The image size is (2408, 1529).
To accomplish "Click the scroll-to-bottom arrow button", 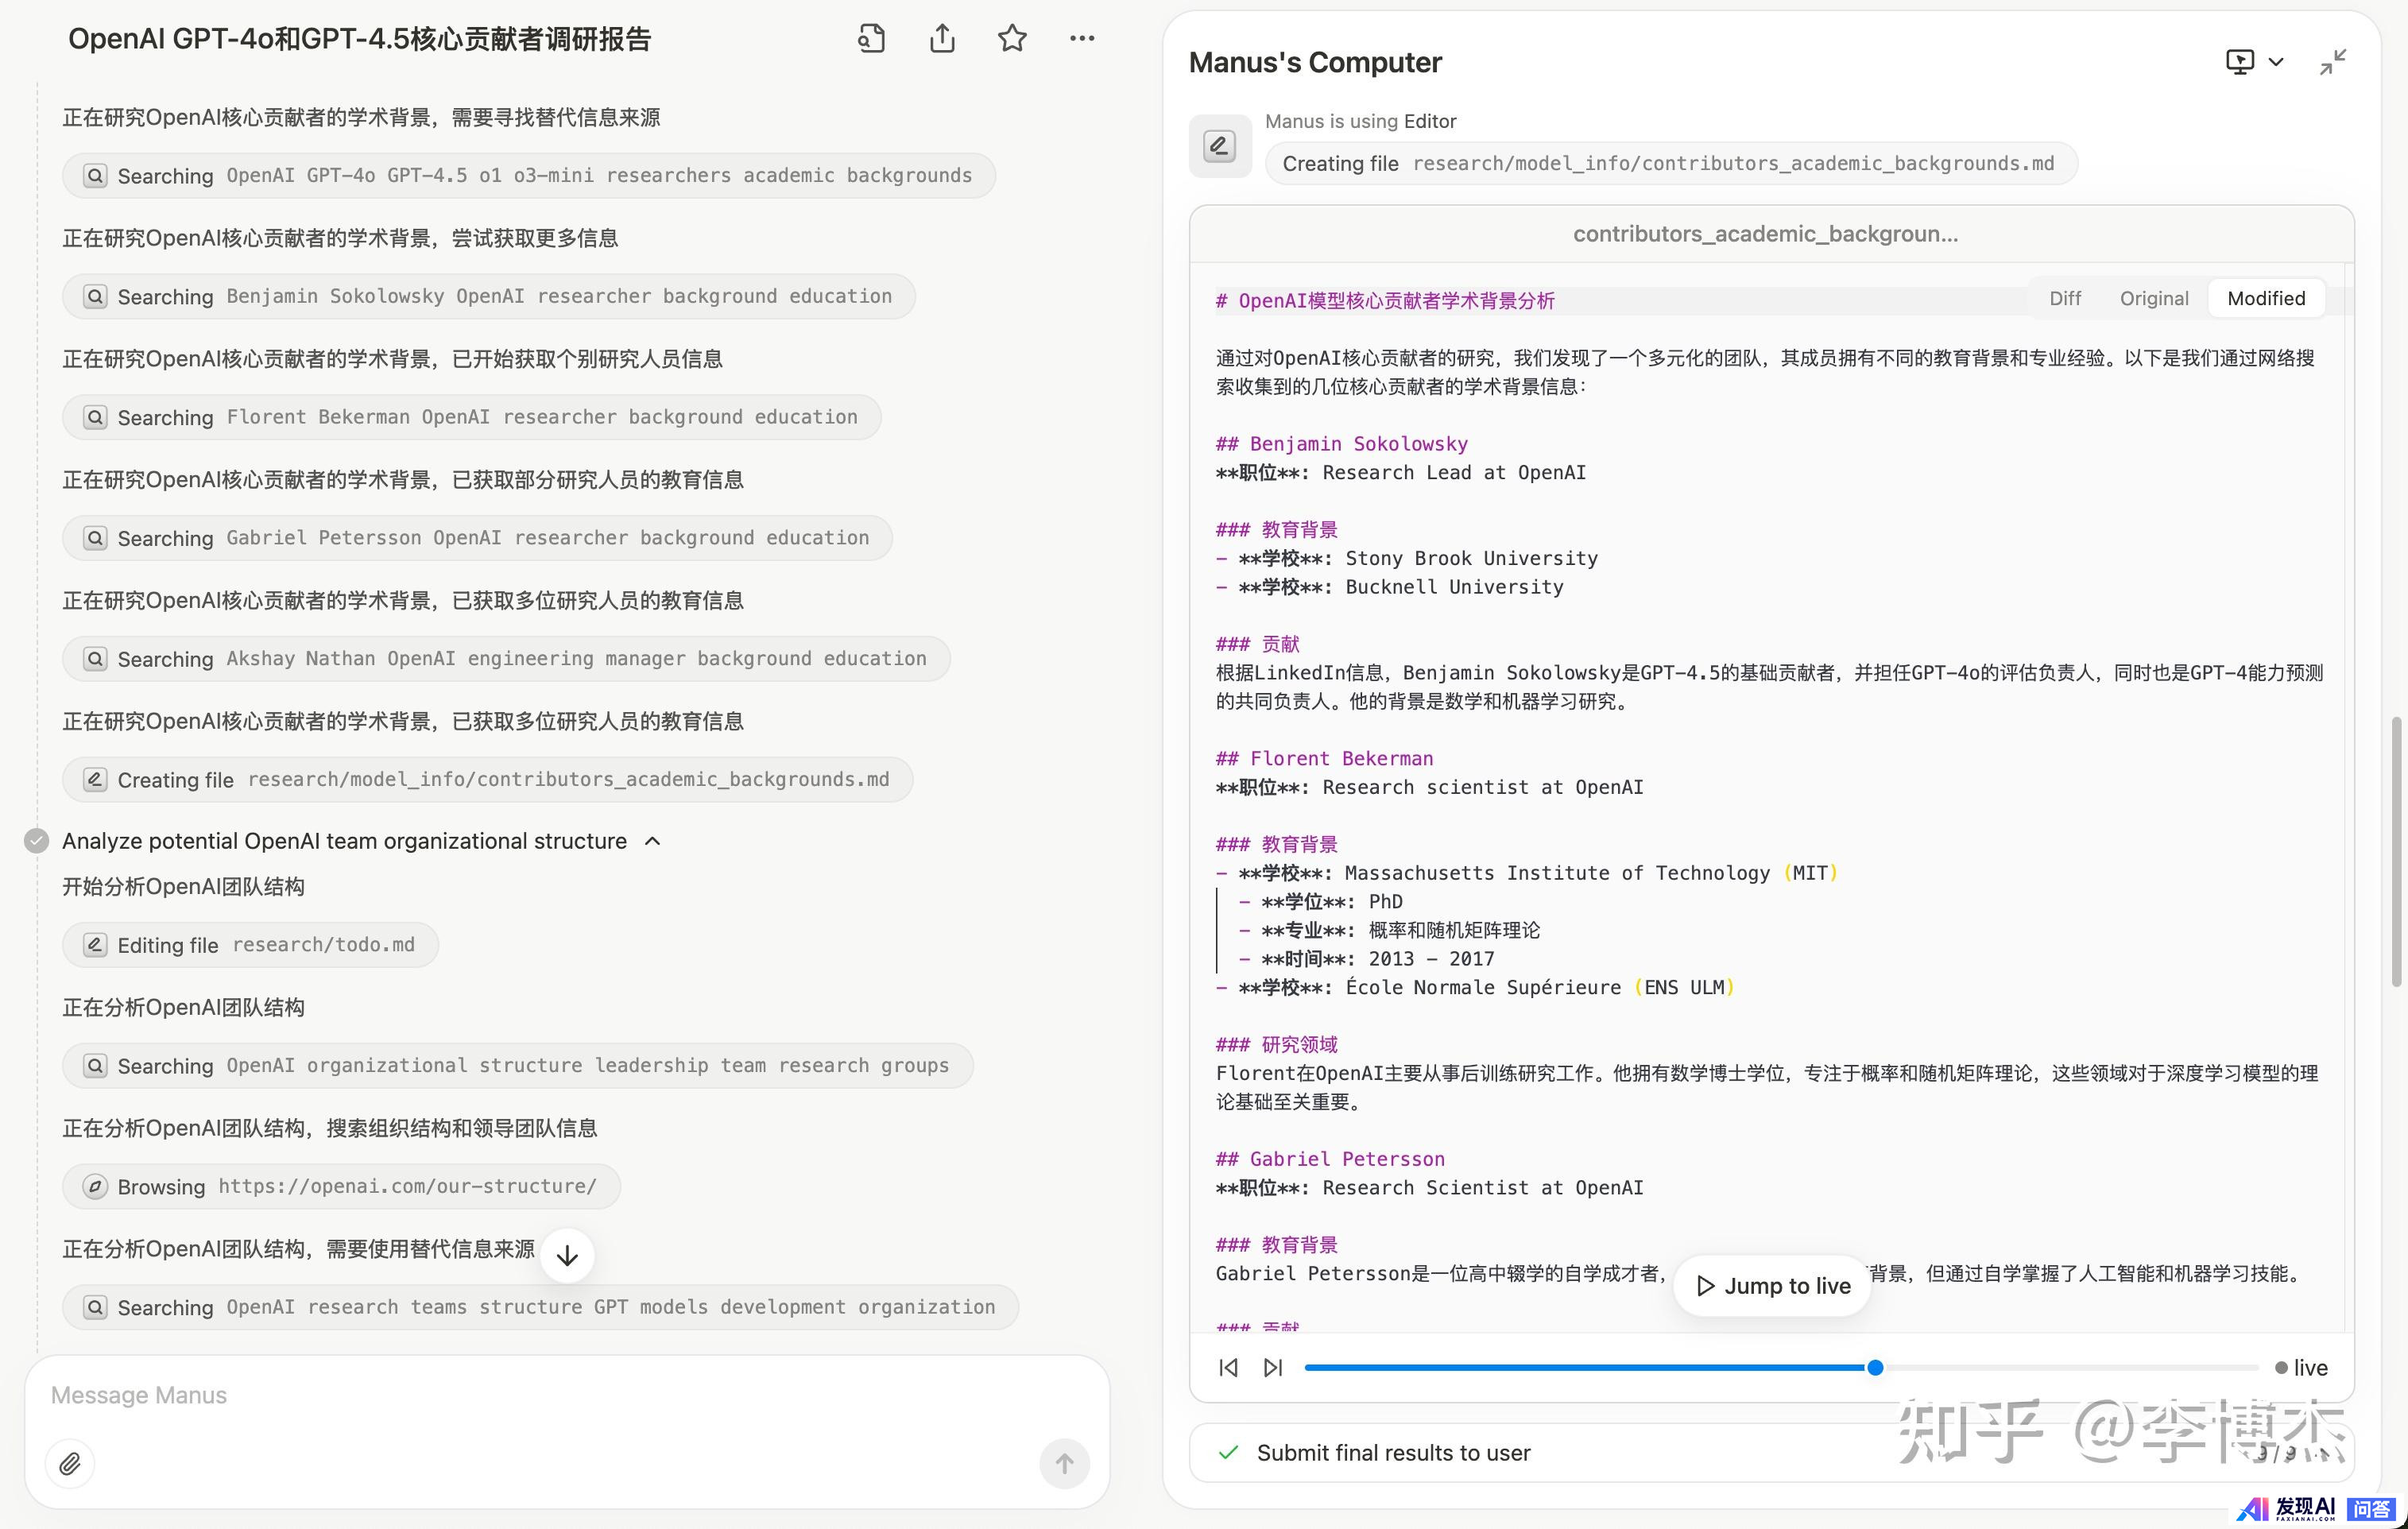I will coord(567,1255).
